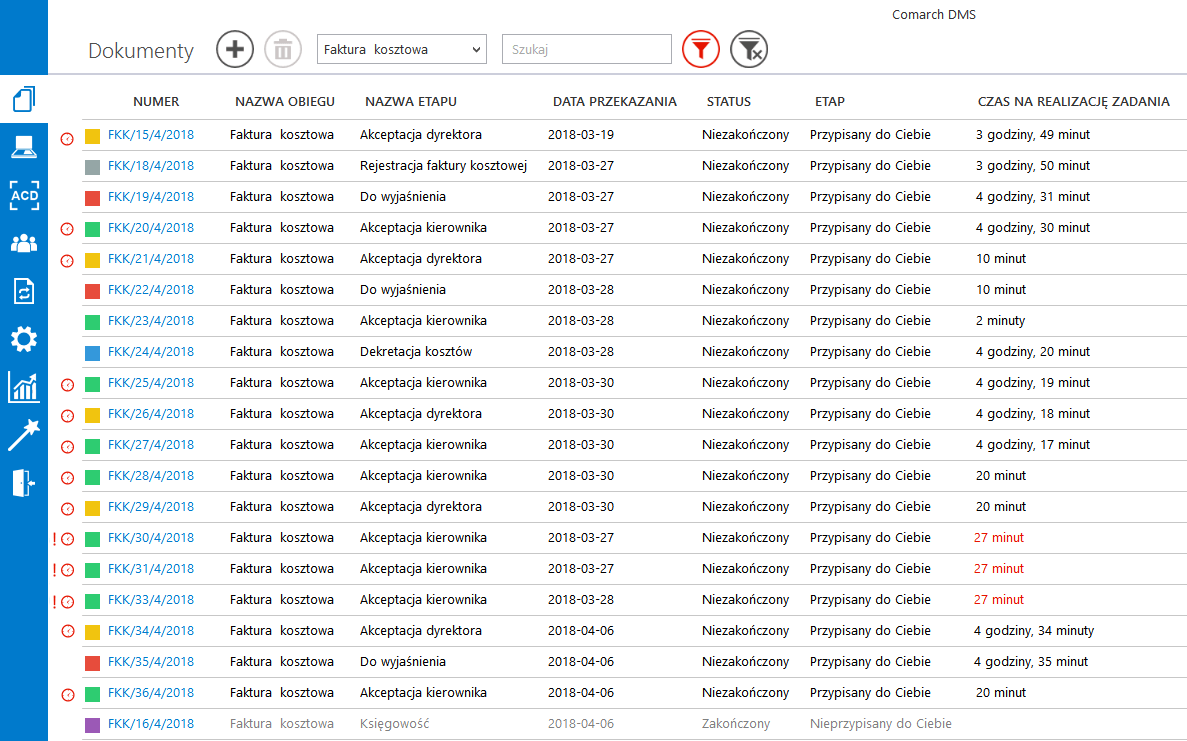This screenshot has width=1187, height=741.
Task: Sort by NAZWA OBIEGU column header
Action: pyautogui.click(x=285, y=101)
